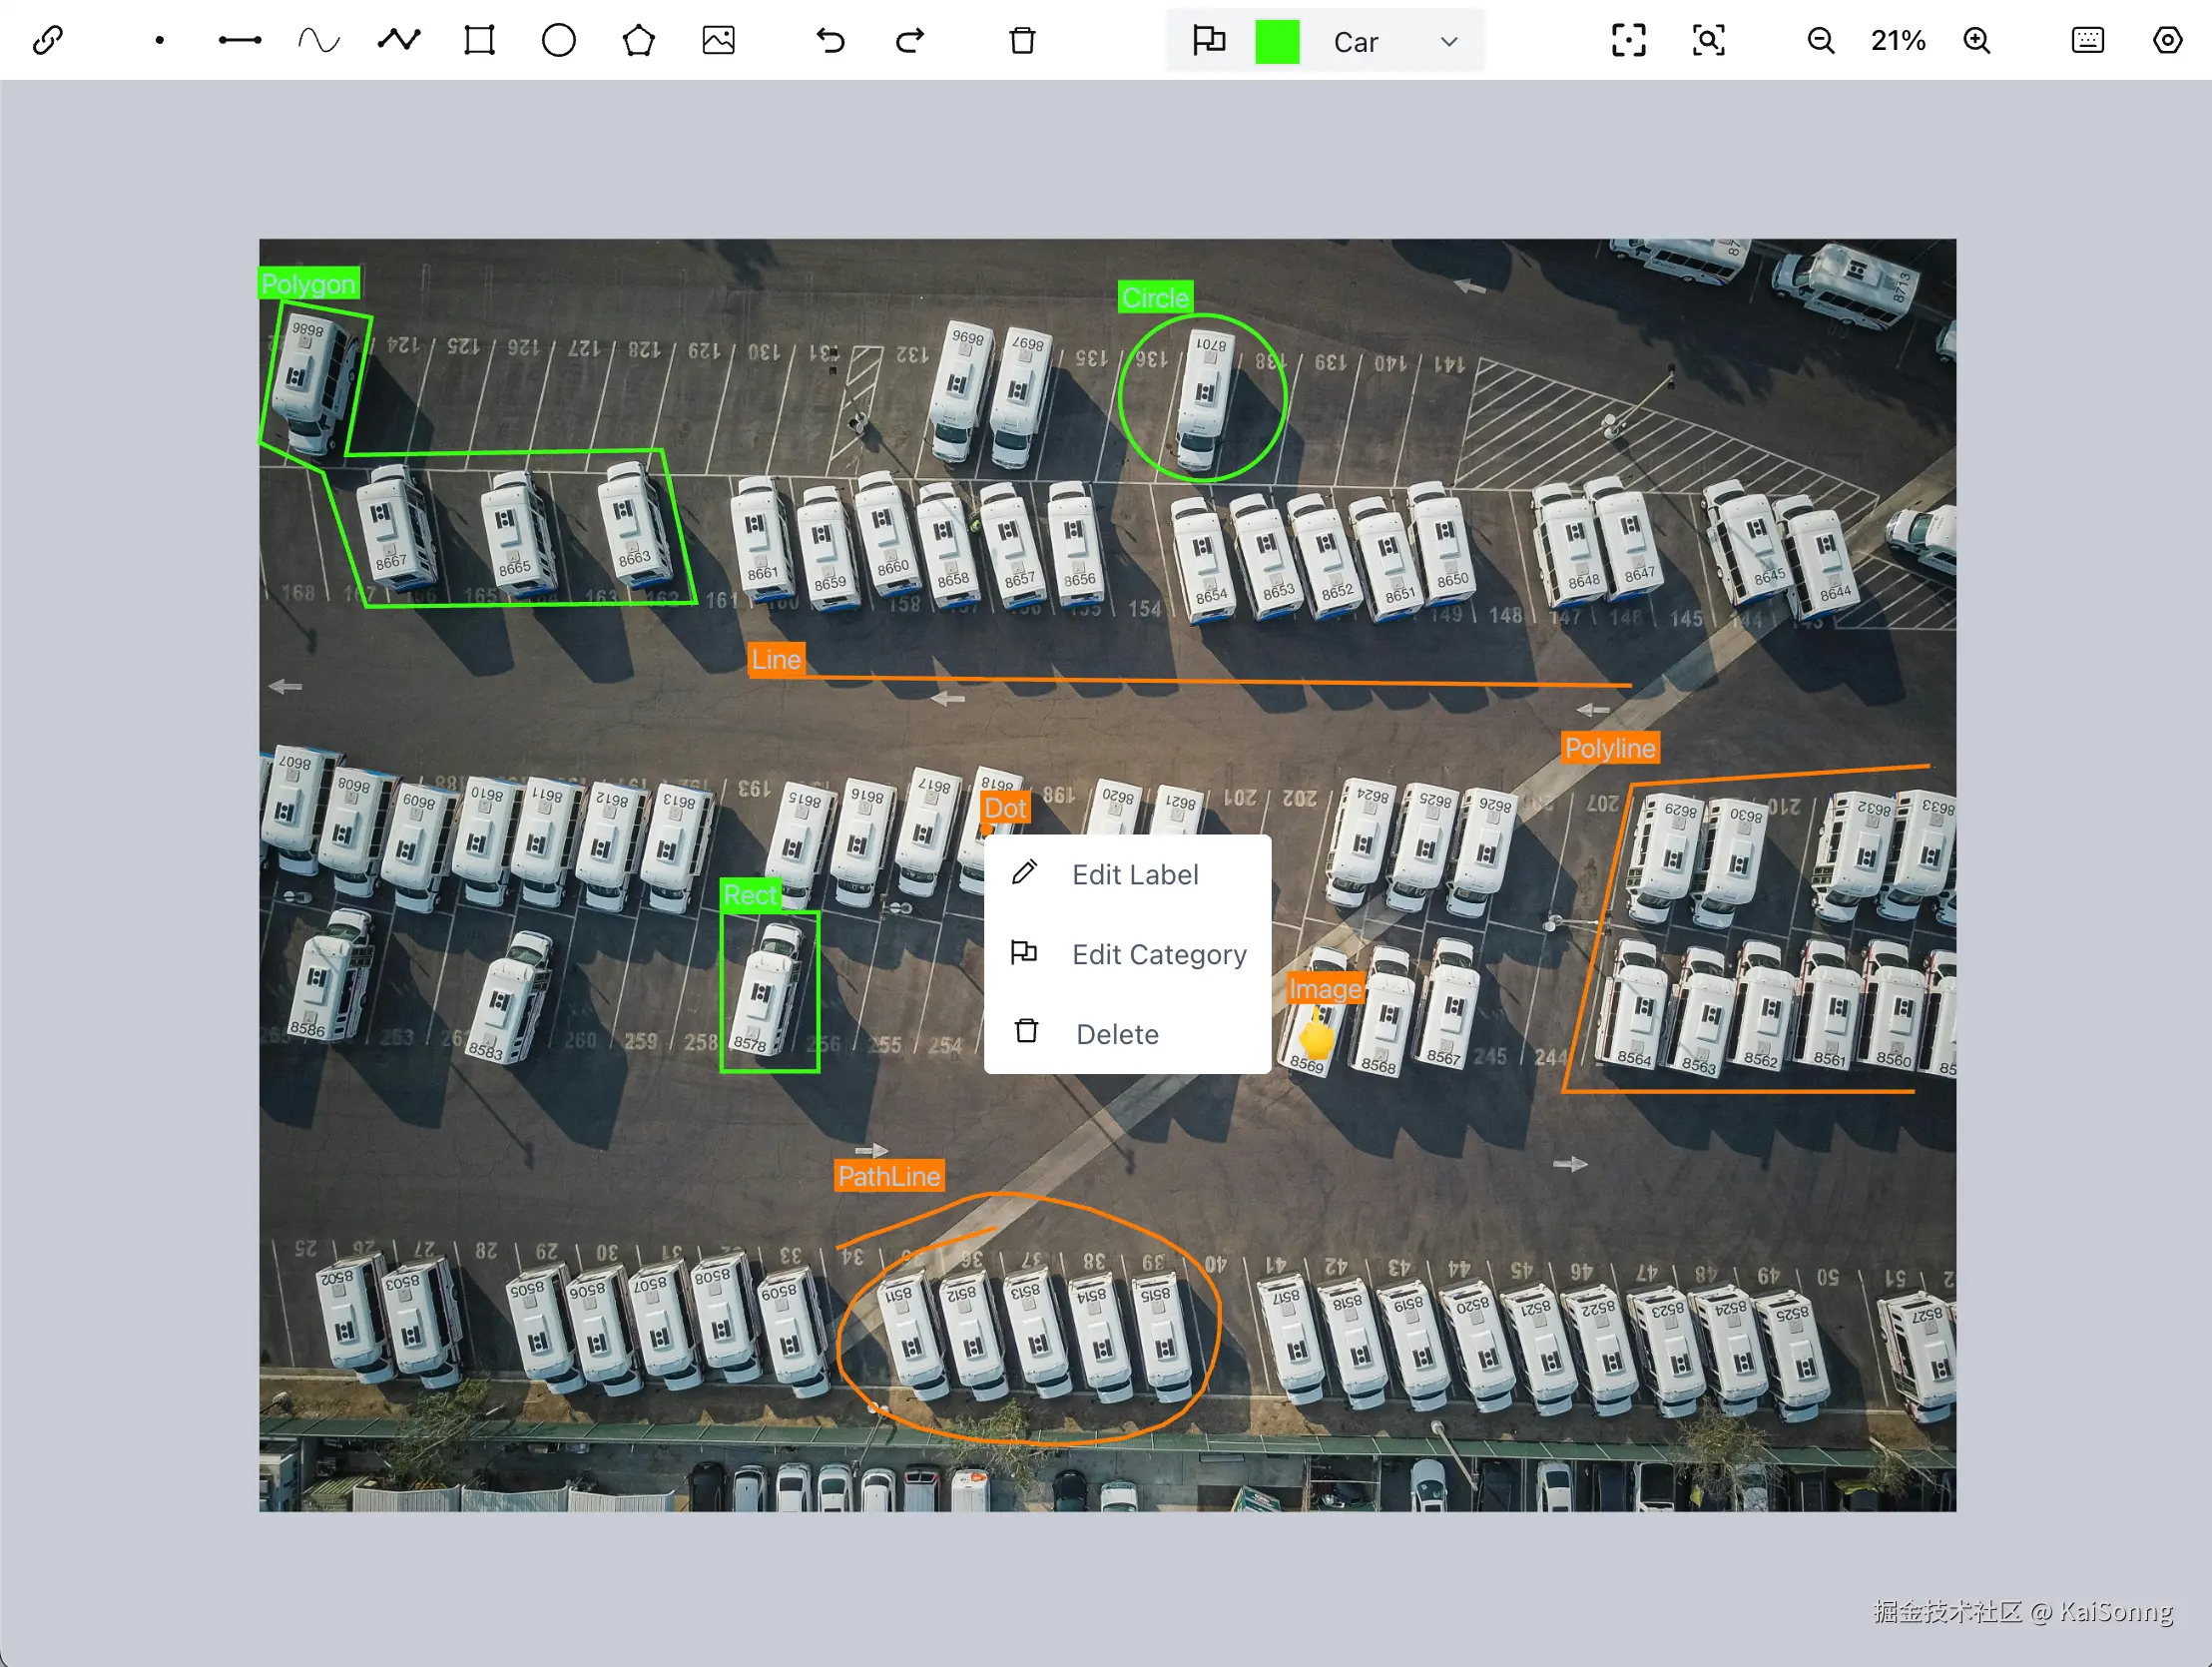
Task: Expand category list with chevron arrow
Action: tap(1449, 42)
